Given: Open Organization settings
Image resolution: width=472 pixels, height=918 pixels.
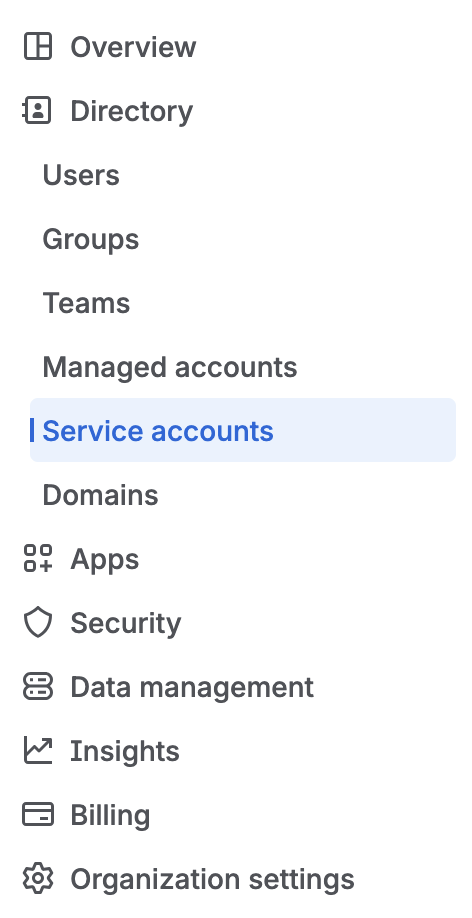Looking at the screenshot, I should 212,879.
